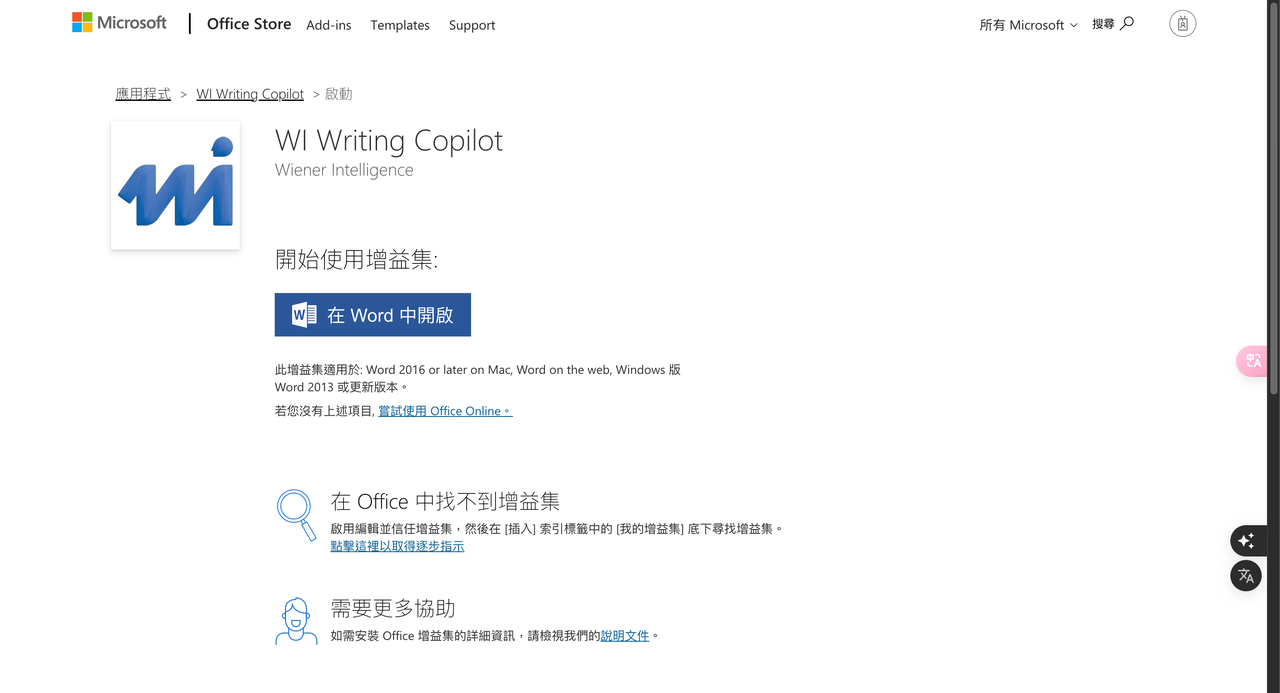Viewport: 1280px width, 693px height.
Task: Click the 啟動 breadcrumb text
Action: click(339, 94)
